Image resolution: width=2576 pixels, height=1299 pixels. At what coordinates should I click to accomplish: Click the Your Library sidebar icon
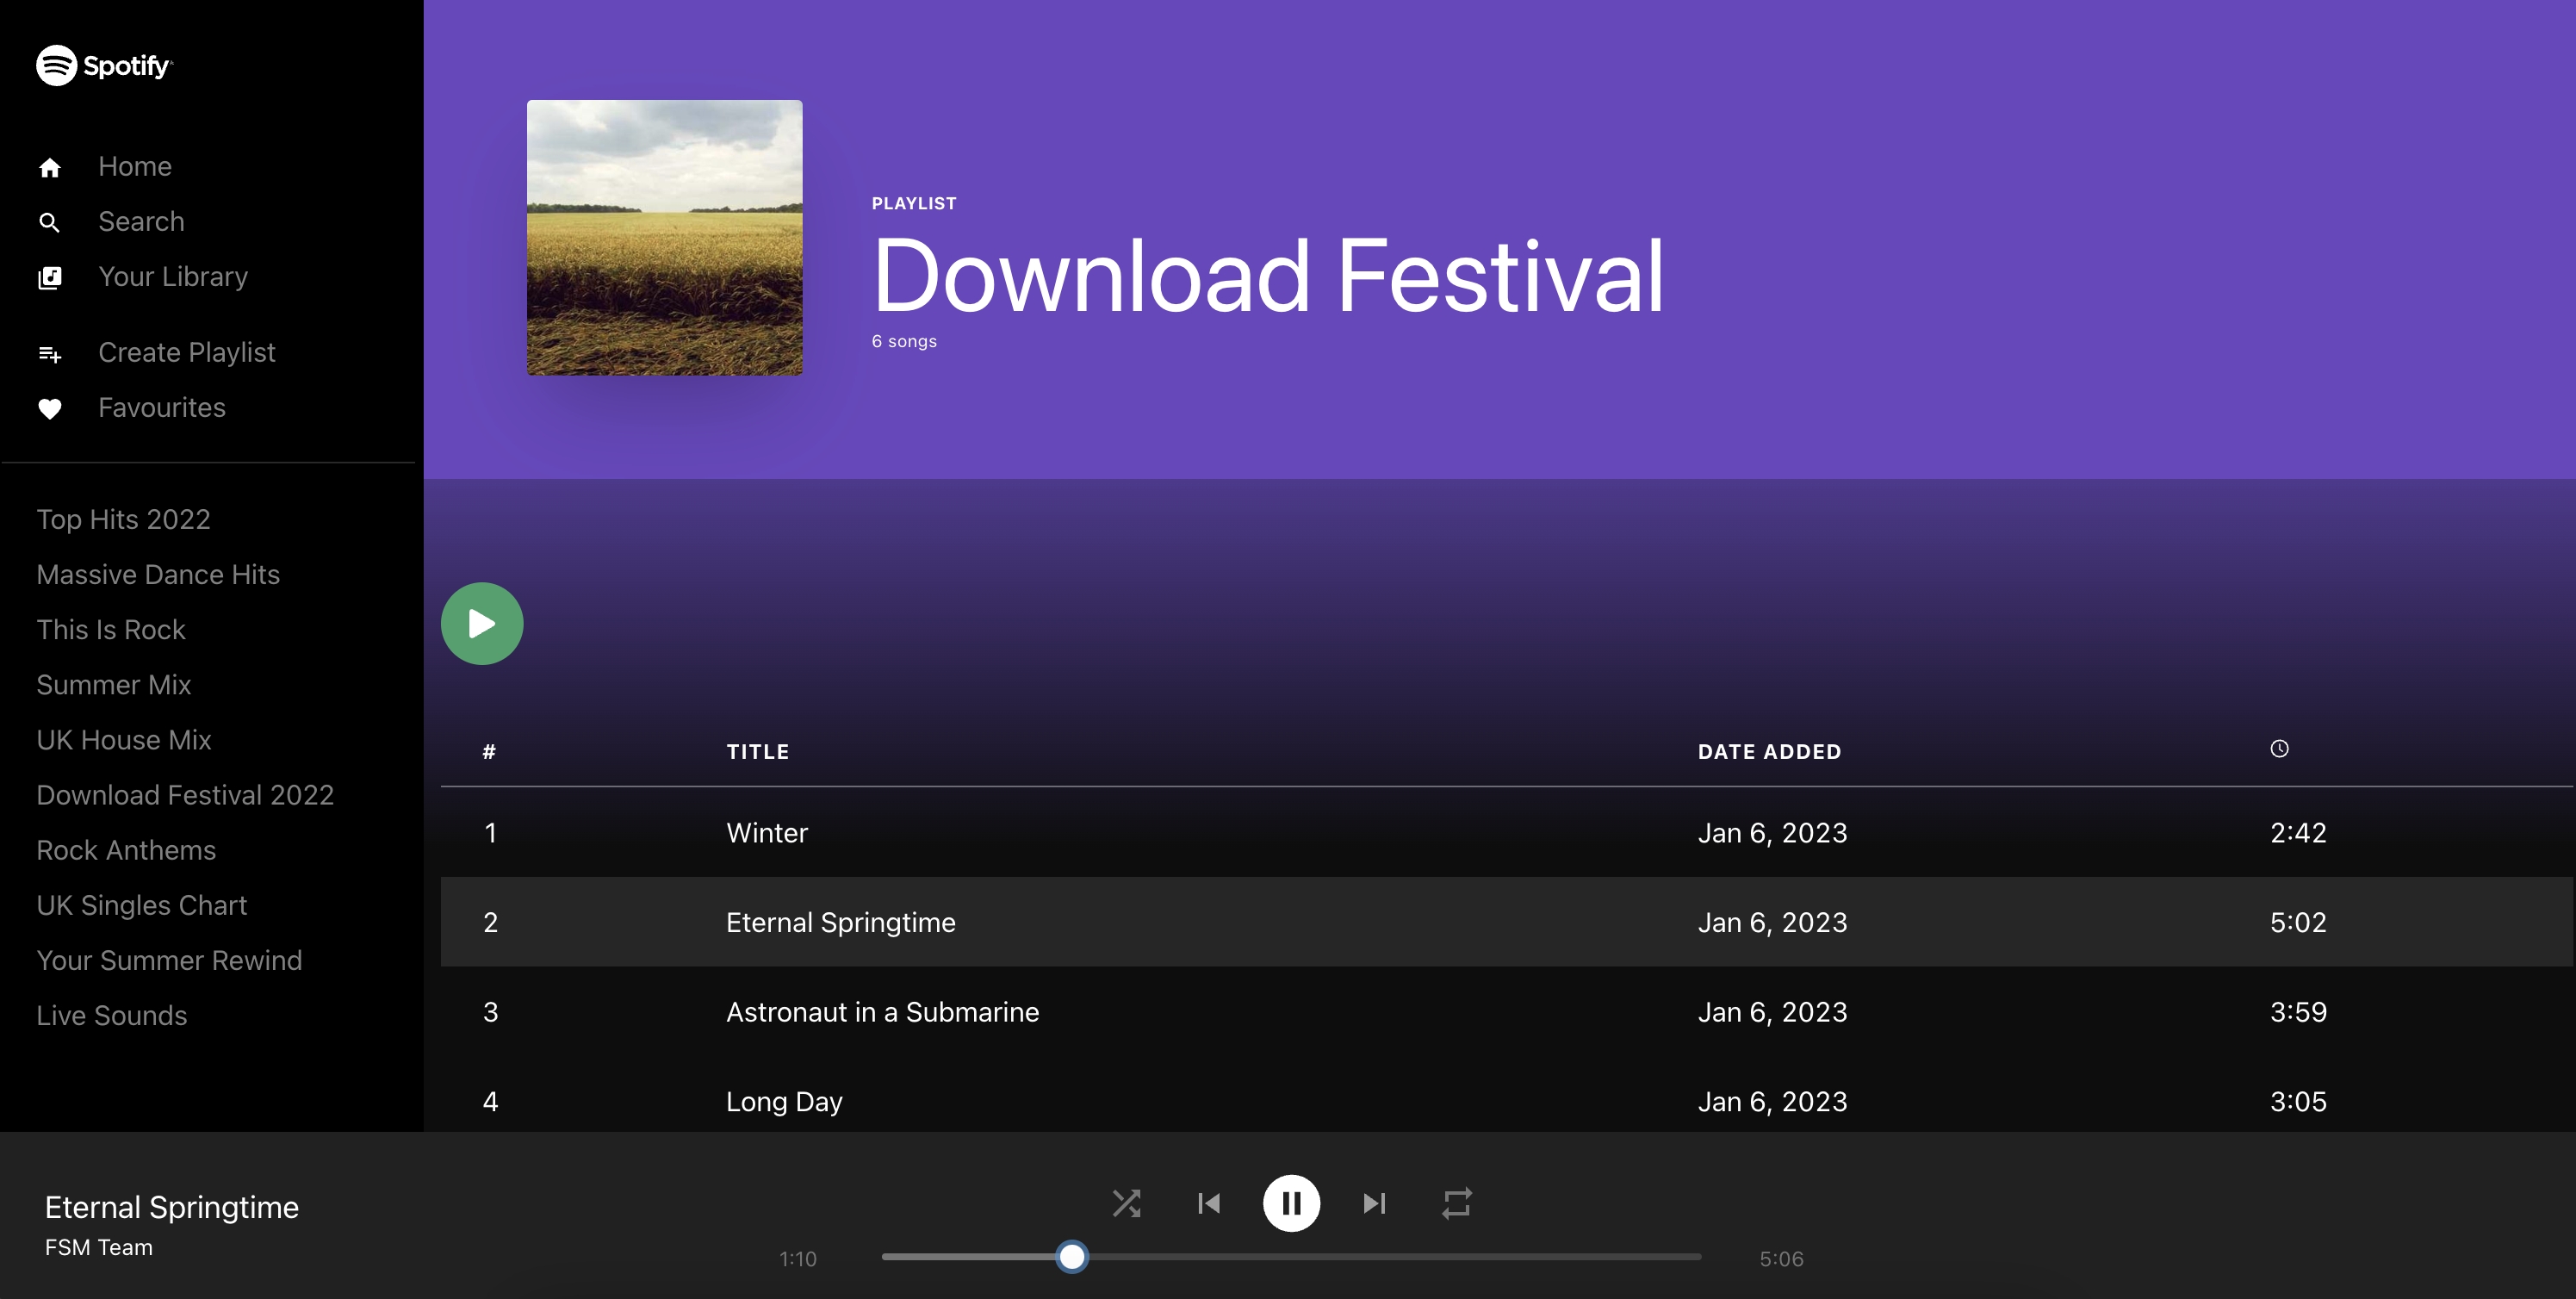[48, 277]
